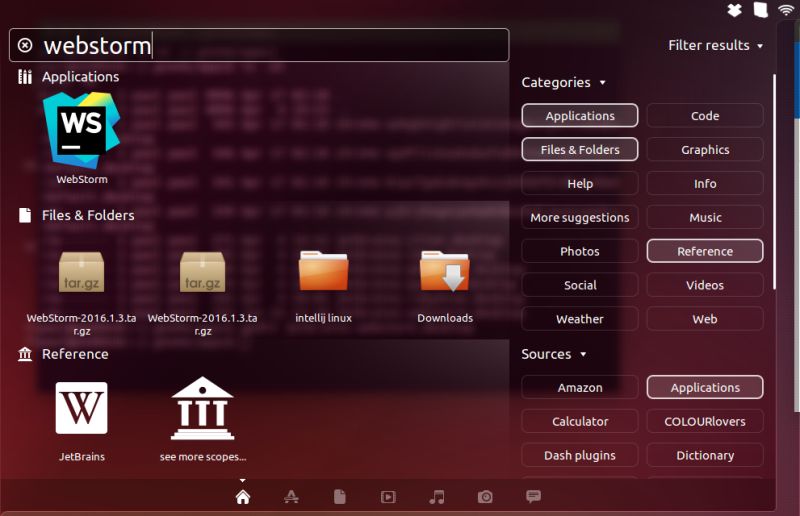Click the tray icon next to Dropbox

(x=760, y=10)
